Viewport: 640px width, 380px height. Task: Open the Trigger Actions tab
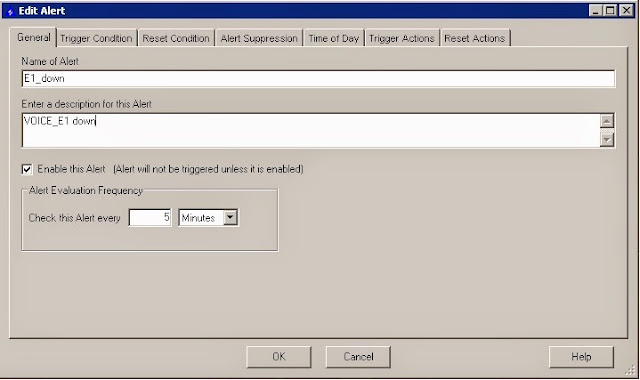coord(402,38)
